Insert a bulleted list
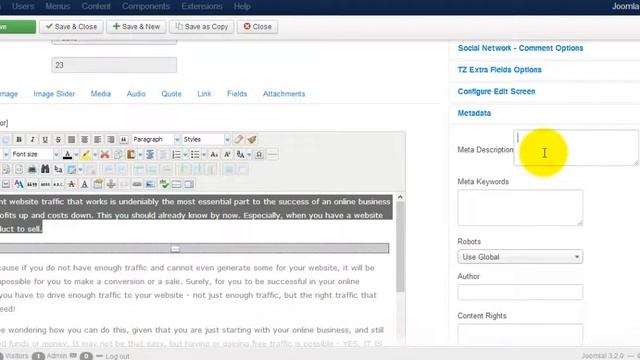 pos(195,154)
